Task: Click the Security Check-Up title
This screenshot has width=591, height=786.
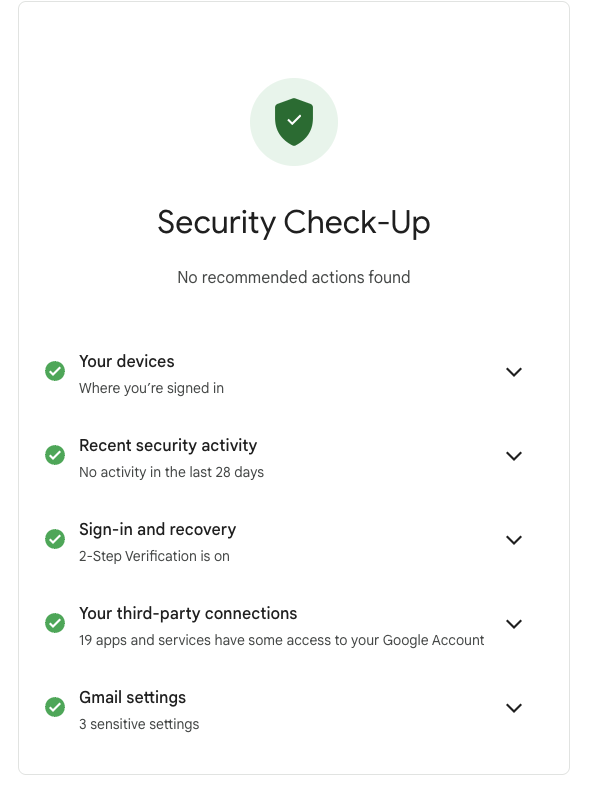Action: tap(294, 223)
